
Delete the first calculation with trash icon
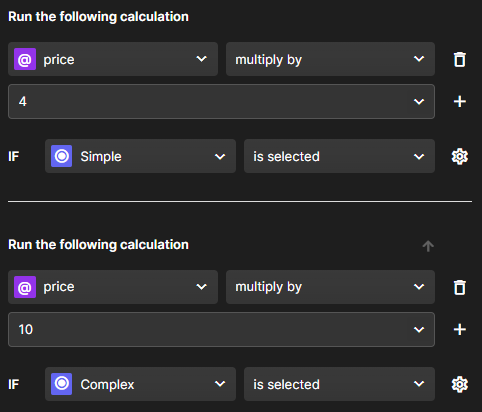460,59
